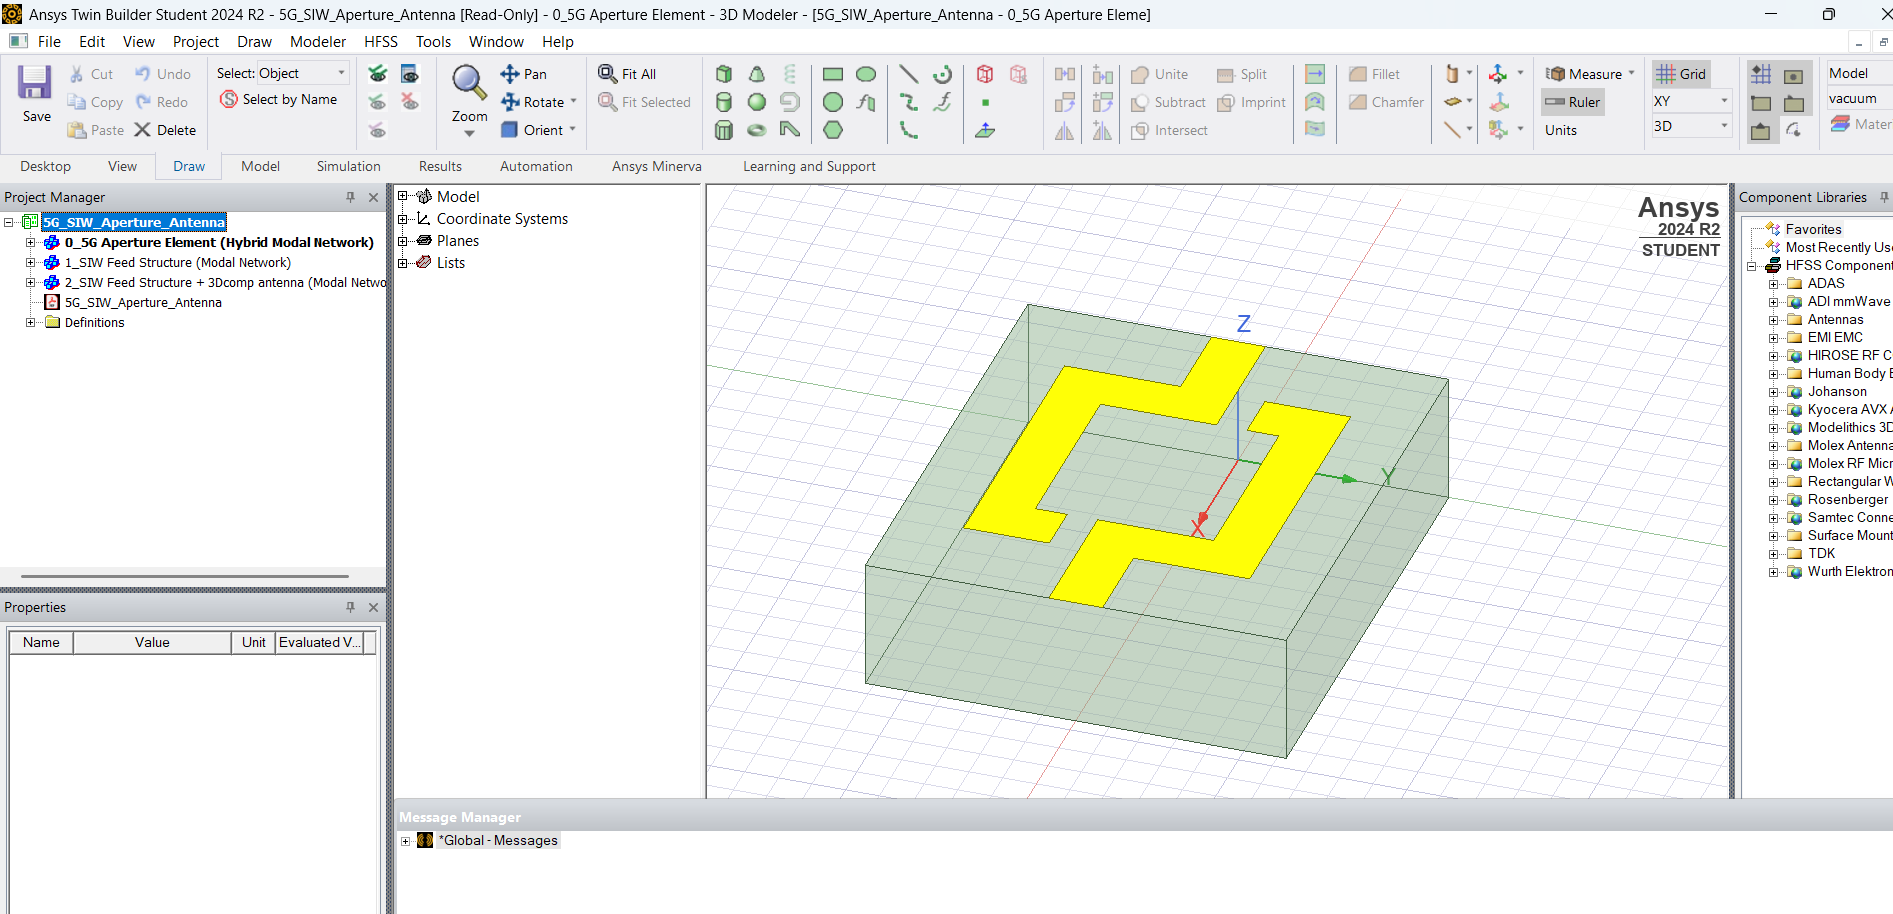Select the Draw circle tool
The width and height of the screenshot is (1893, 914).
coord(832,102)
